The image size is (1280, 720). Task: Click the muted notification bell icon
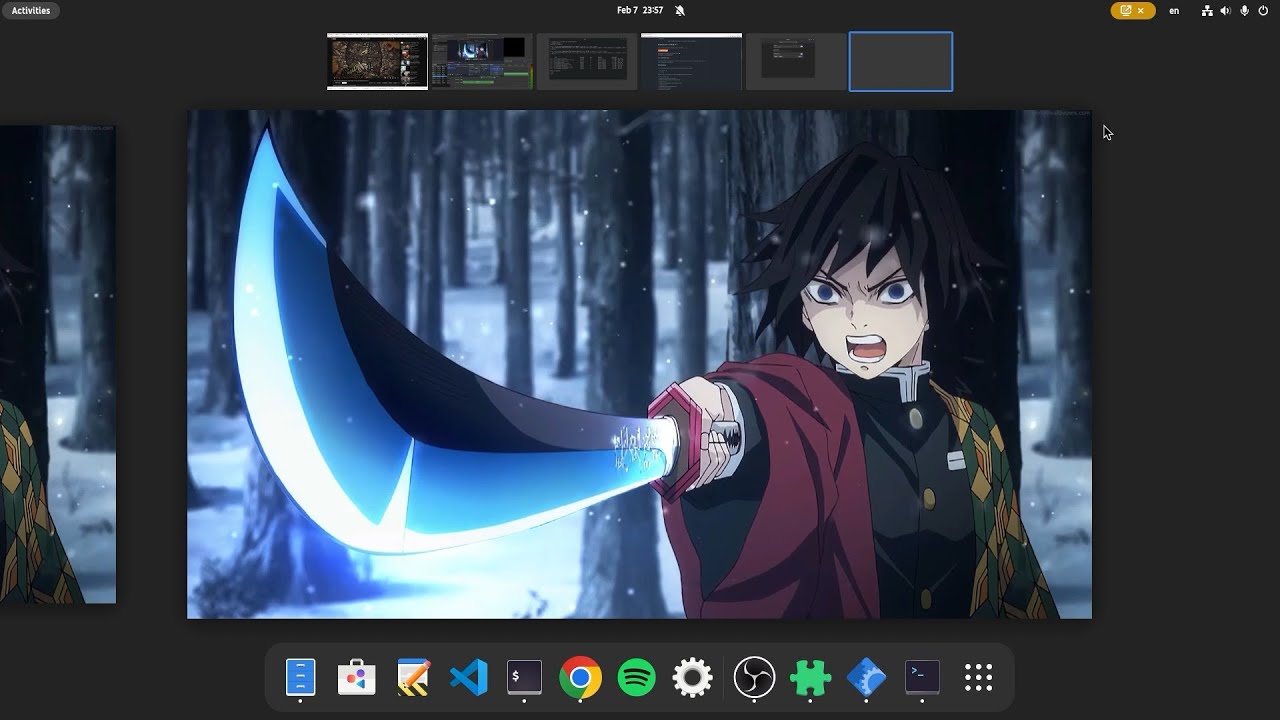680,10
